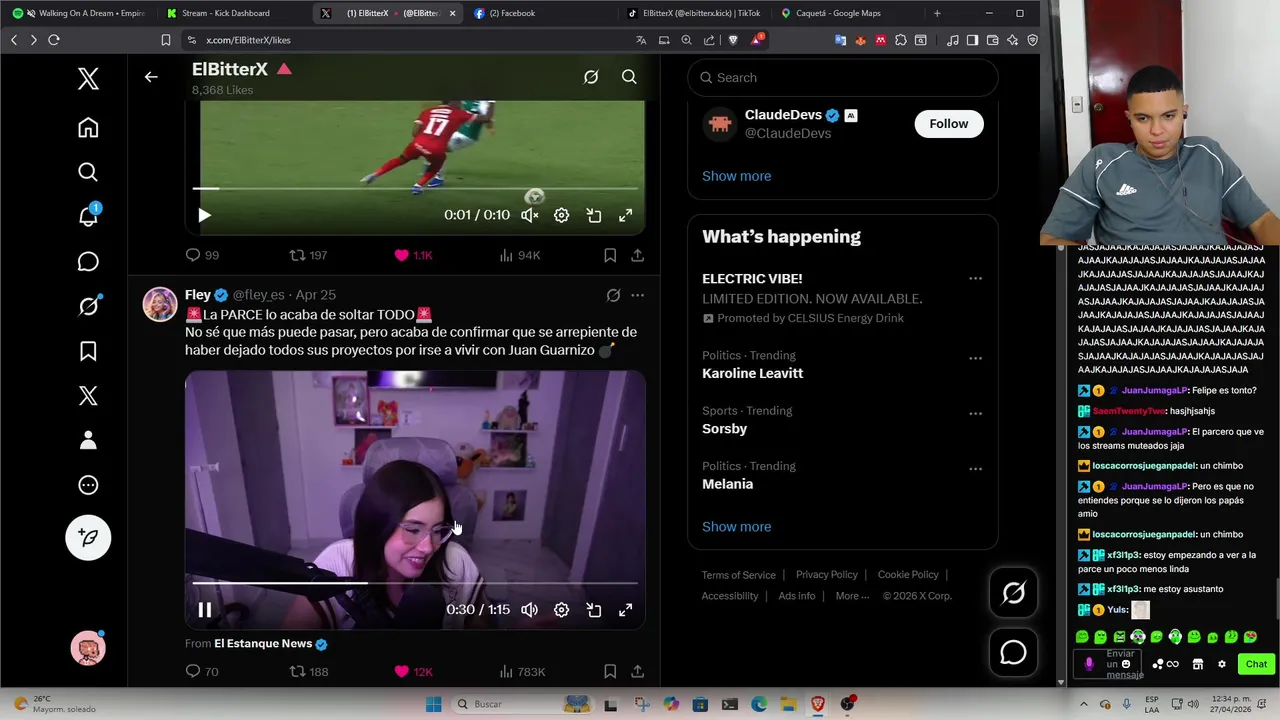Go back with the ElBitterX header arrow

coord(151,77)
